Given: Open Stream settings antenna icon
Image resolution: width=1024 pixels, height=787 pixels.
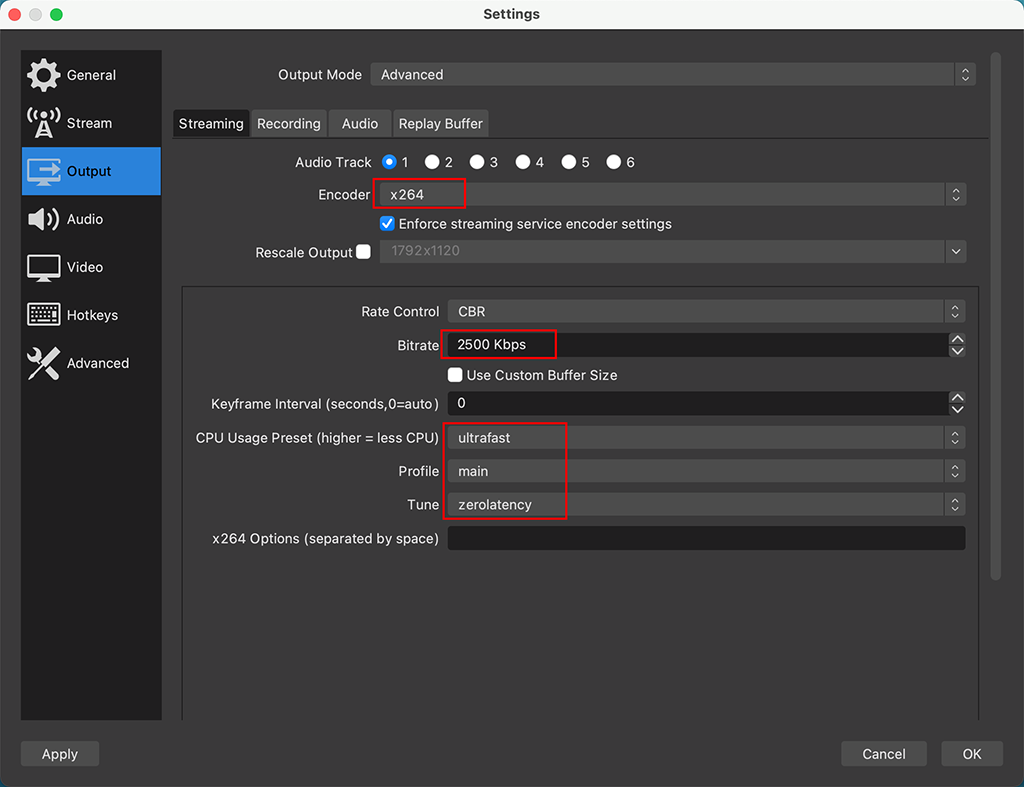Looking at the screenshot, I should [43, 123].
